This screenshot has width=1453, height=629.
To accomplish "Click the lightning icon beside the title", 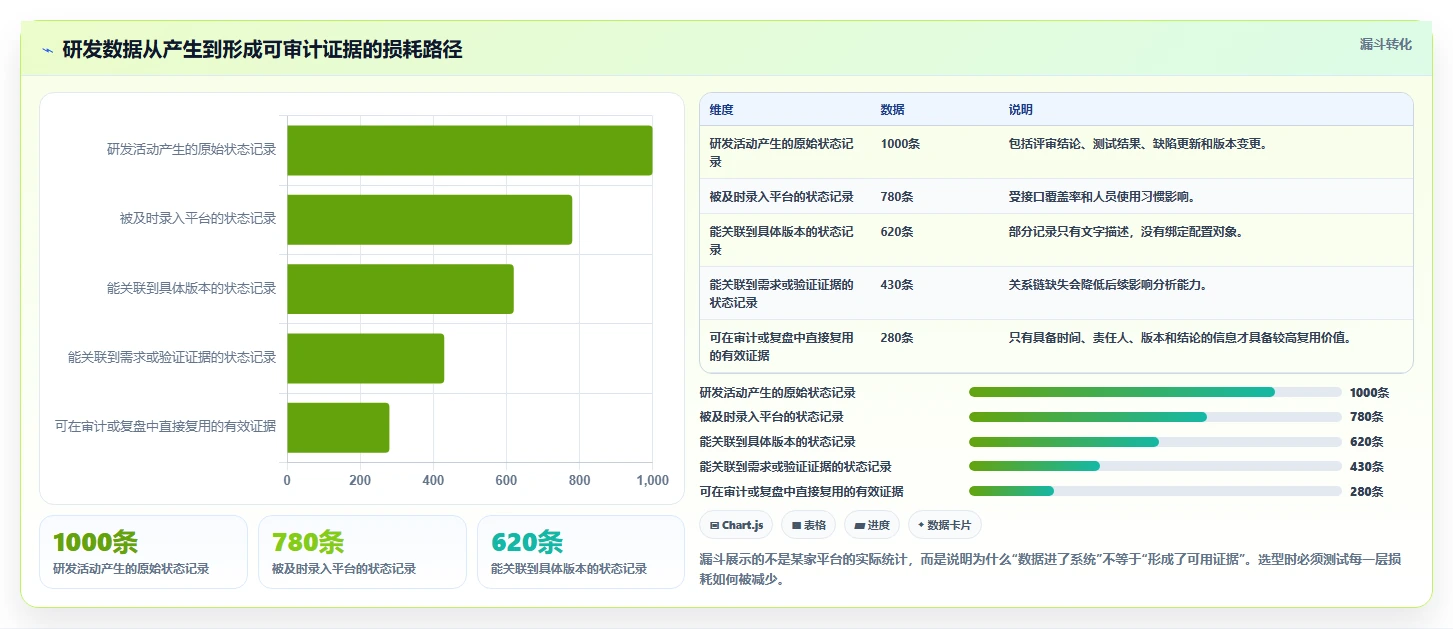I will (x=48, y=50).
